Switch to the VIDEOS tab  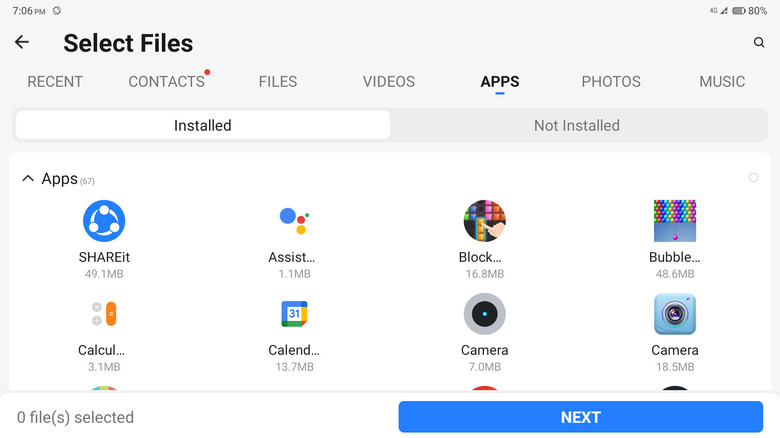coord(389,82)
